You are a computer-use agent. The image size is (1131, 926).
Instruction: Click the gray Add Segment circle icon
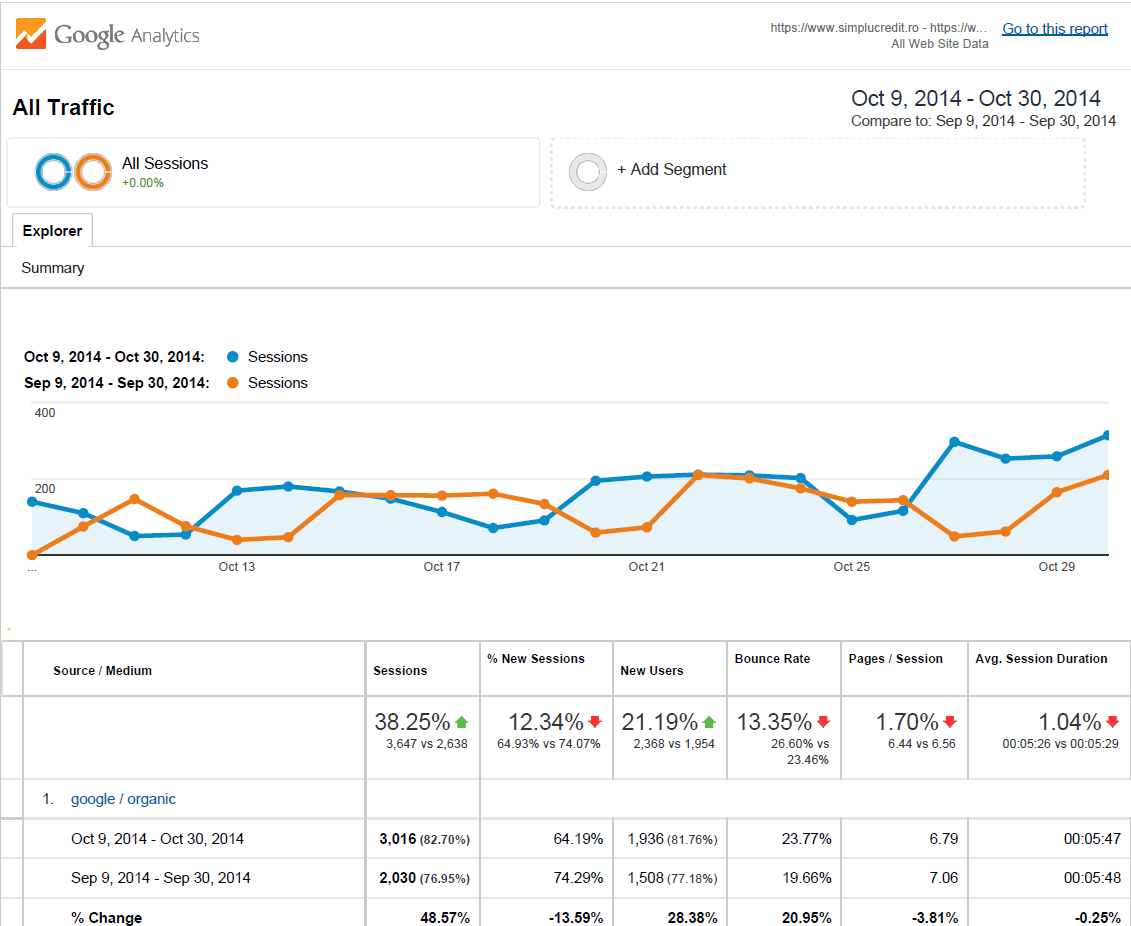click(x=588, y=171)
